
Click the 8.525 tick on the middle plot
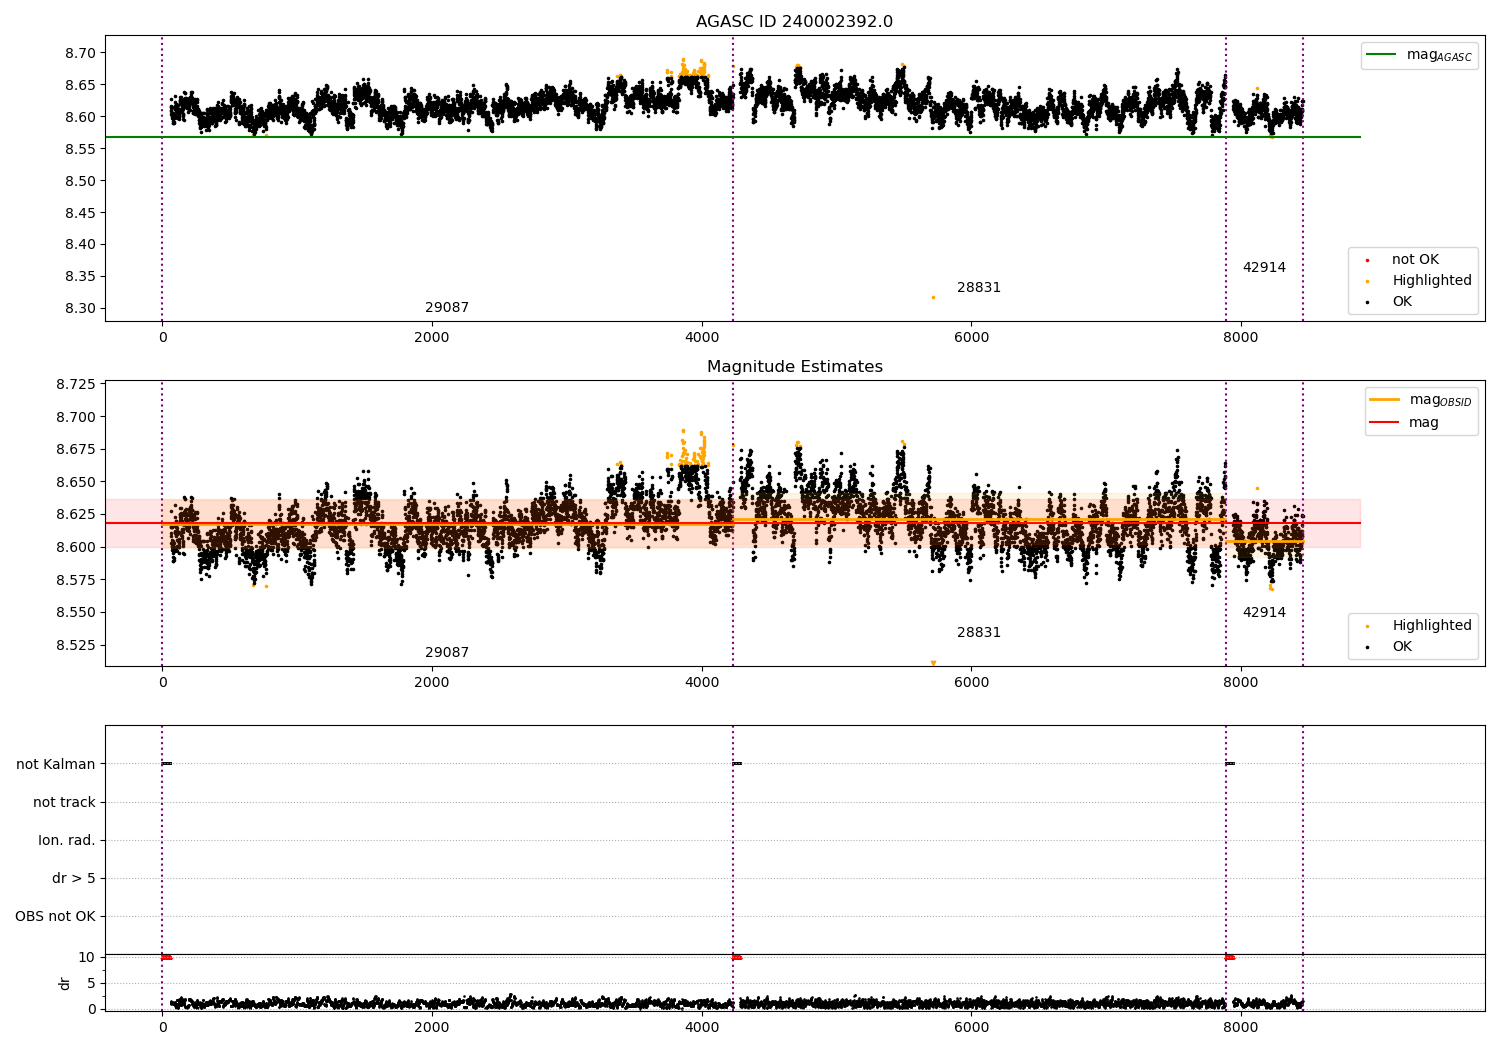pyautogui.click(x=76, y=645)
